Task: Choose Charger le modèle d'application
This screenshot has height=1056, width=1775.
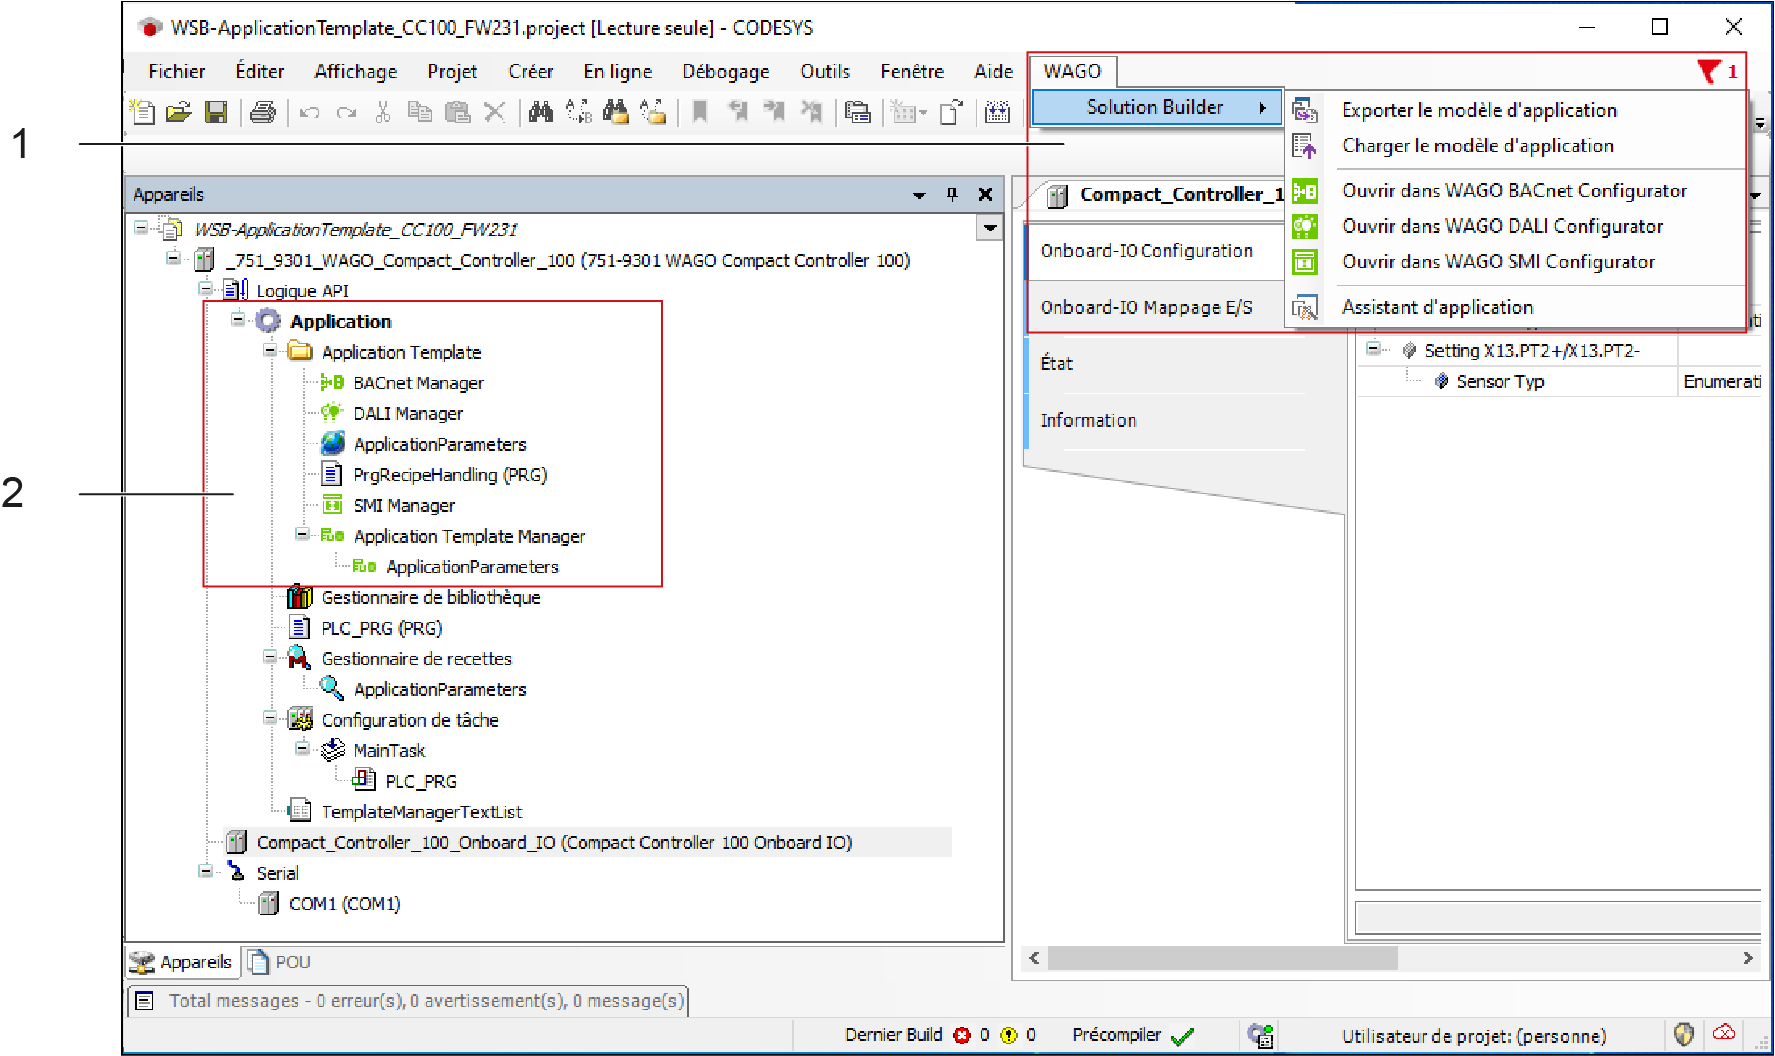Action: point(1477,146)
